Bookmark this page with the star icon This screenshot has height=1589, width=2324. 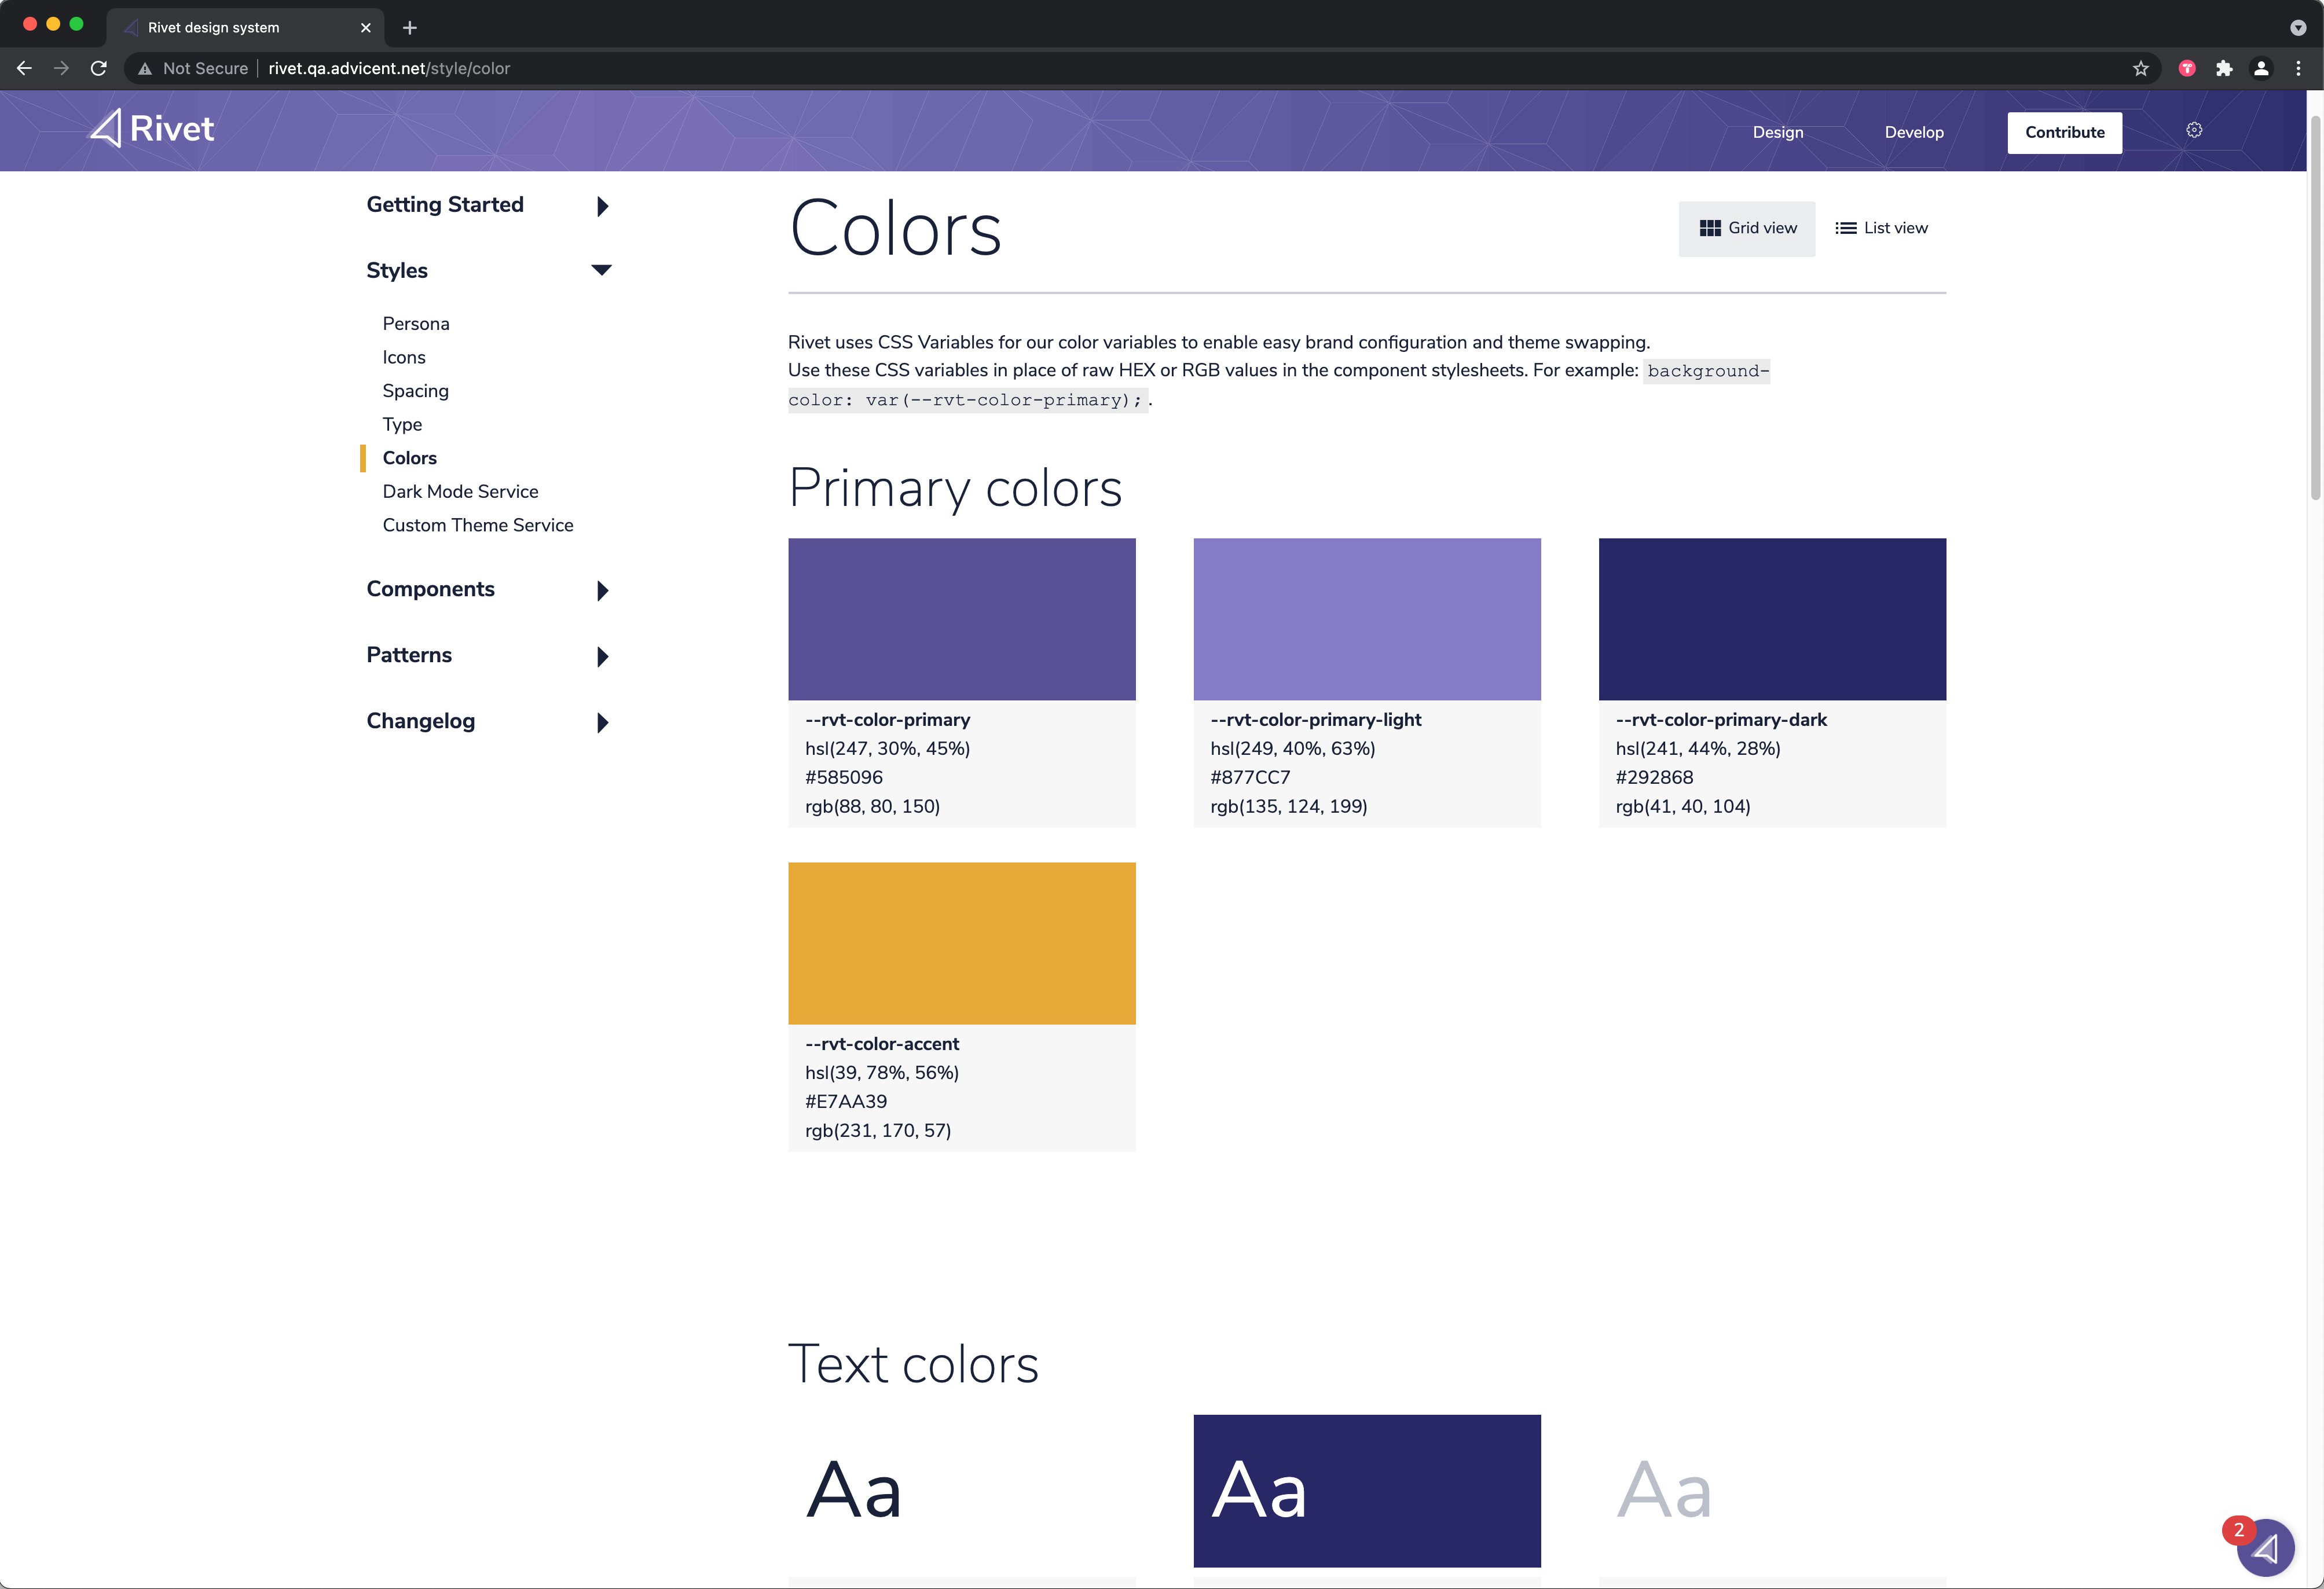(x=2141, y=68)
